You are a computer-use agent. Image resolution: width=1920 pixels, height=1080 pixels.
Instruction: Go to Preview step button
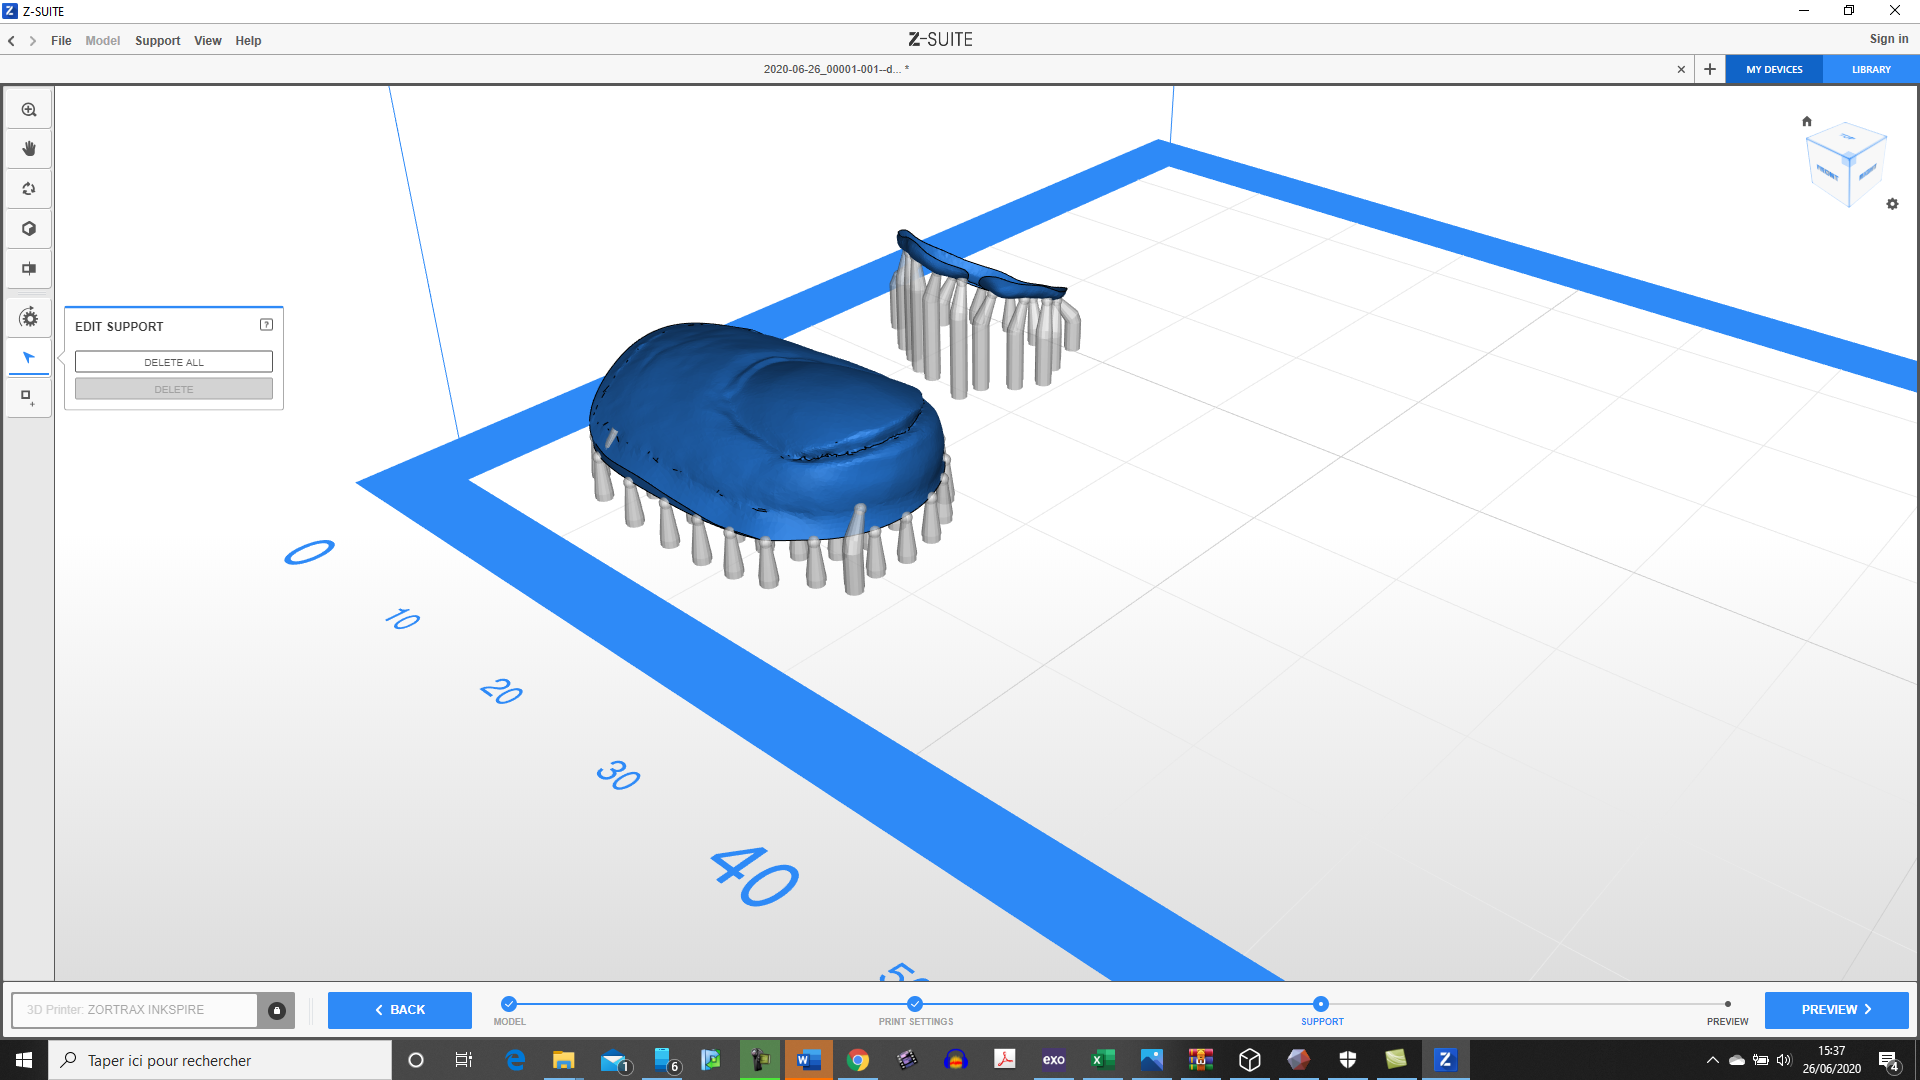coord(1836,1010)
